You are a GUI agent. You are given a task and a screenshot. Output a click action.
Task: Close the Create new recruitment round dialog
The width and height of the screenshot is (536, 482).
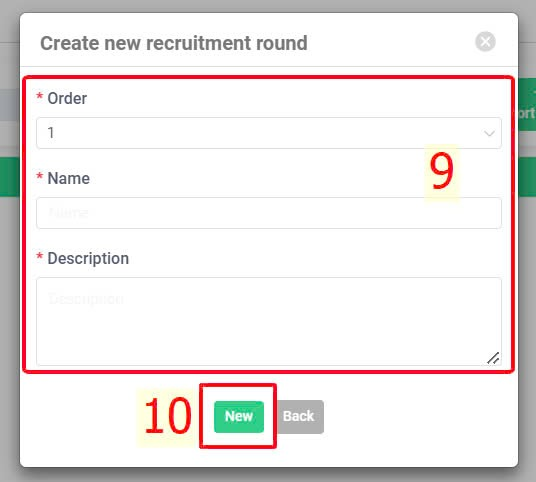tap(485, 42)
